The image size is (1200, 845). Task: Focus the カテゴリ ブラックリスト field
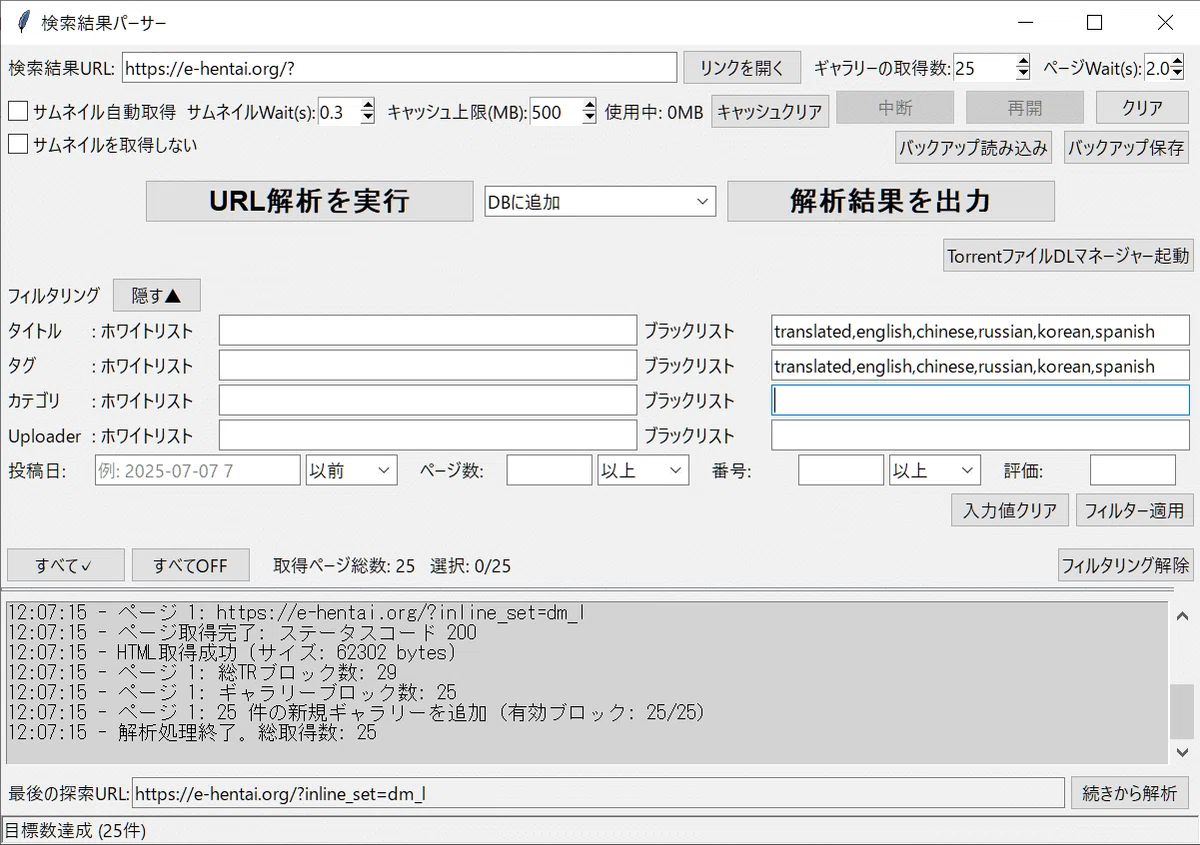click(980, 401)
